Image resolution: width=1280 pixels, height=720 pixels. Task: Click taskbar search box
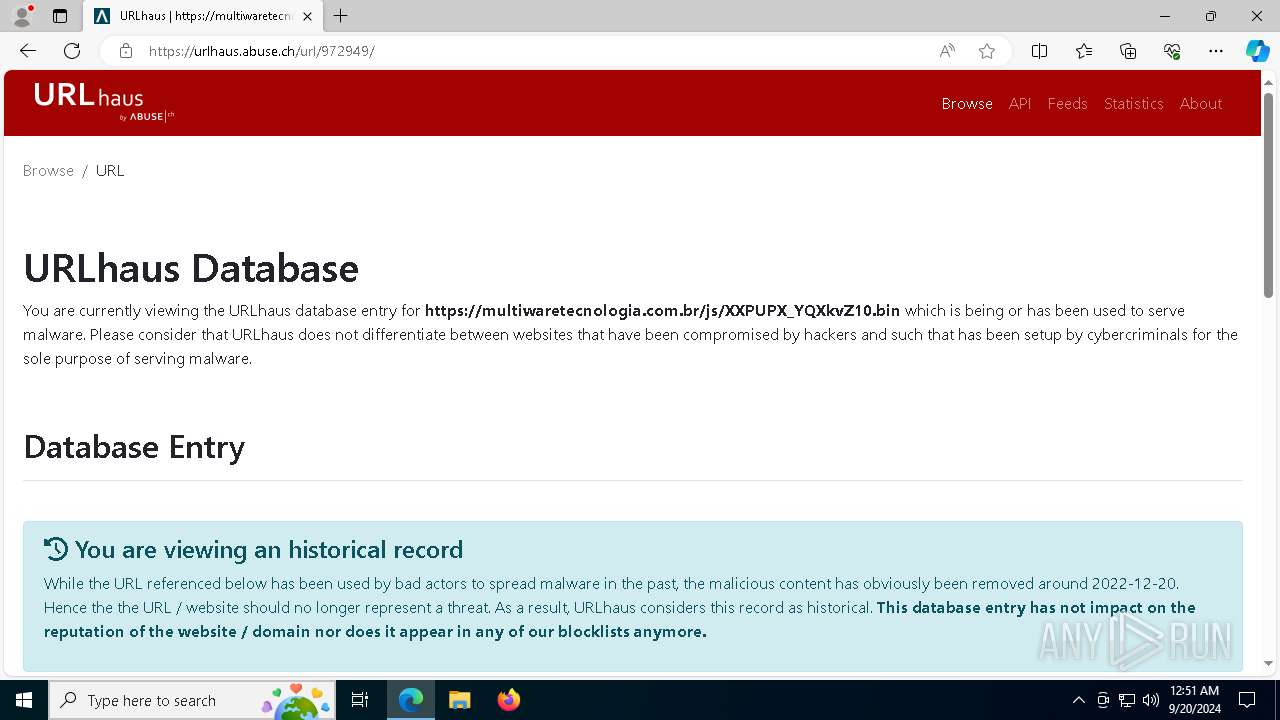192,700
